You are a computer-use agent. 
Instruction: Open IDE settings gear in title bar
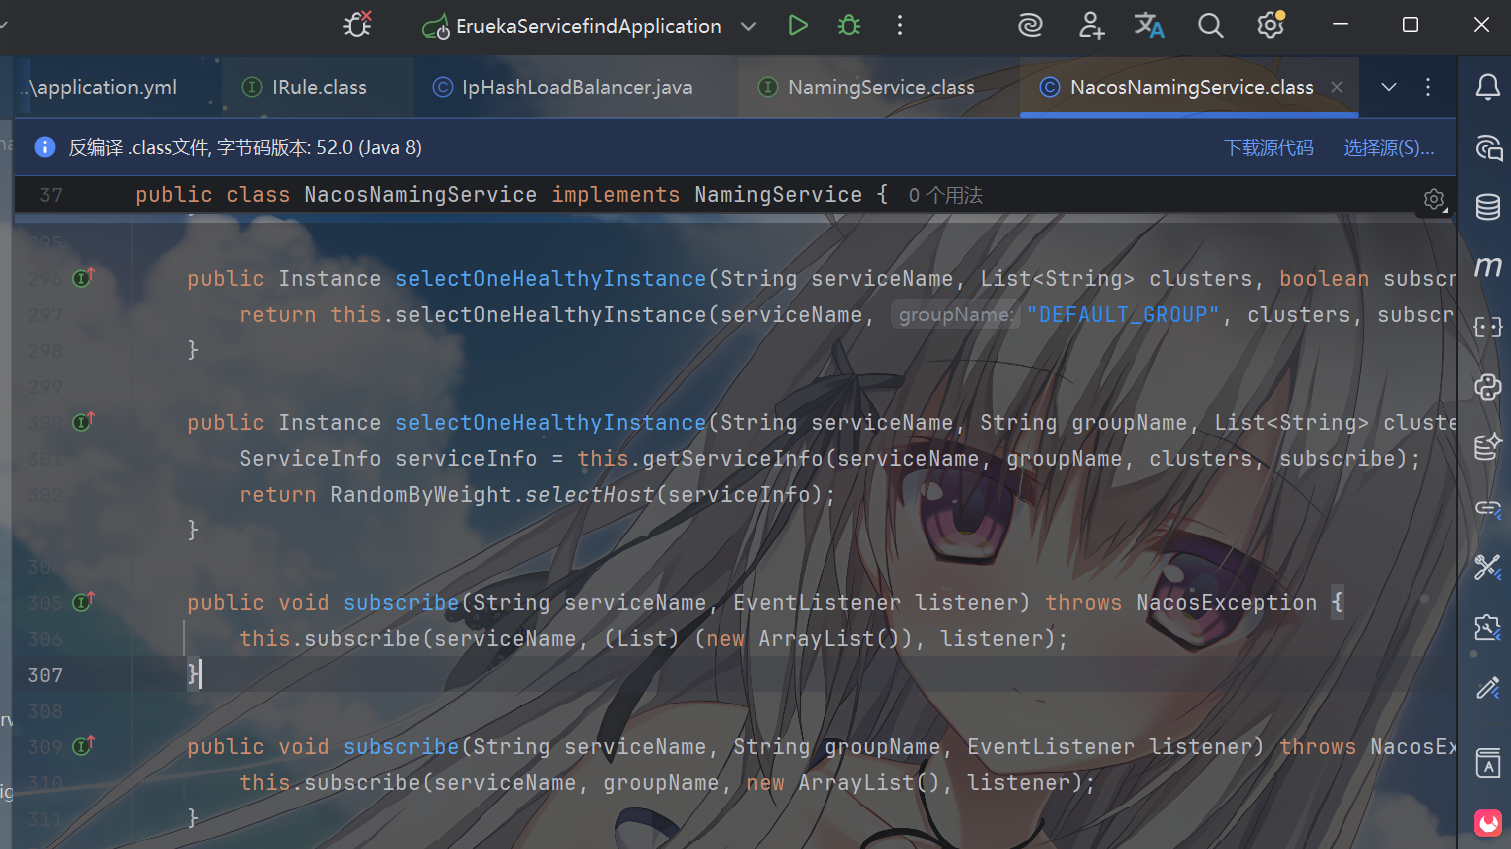[1270, 25]
